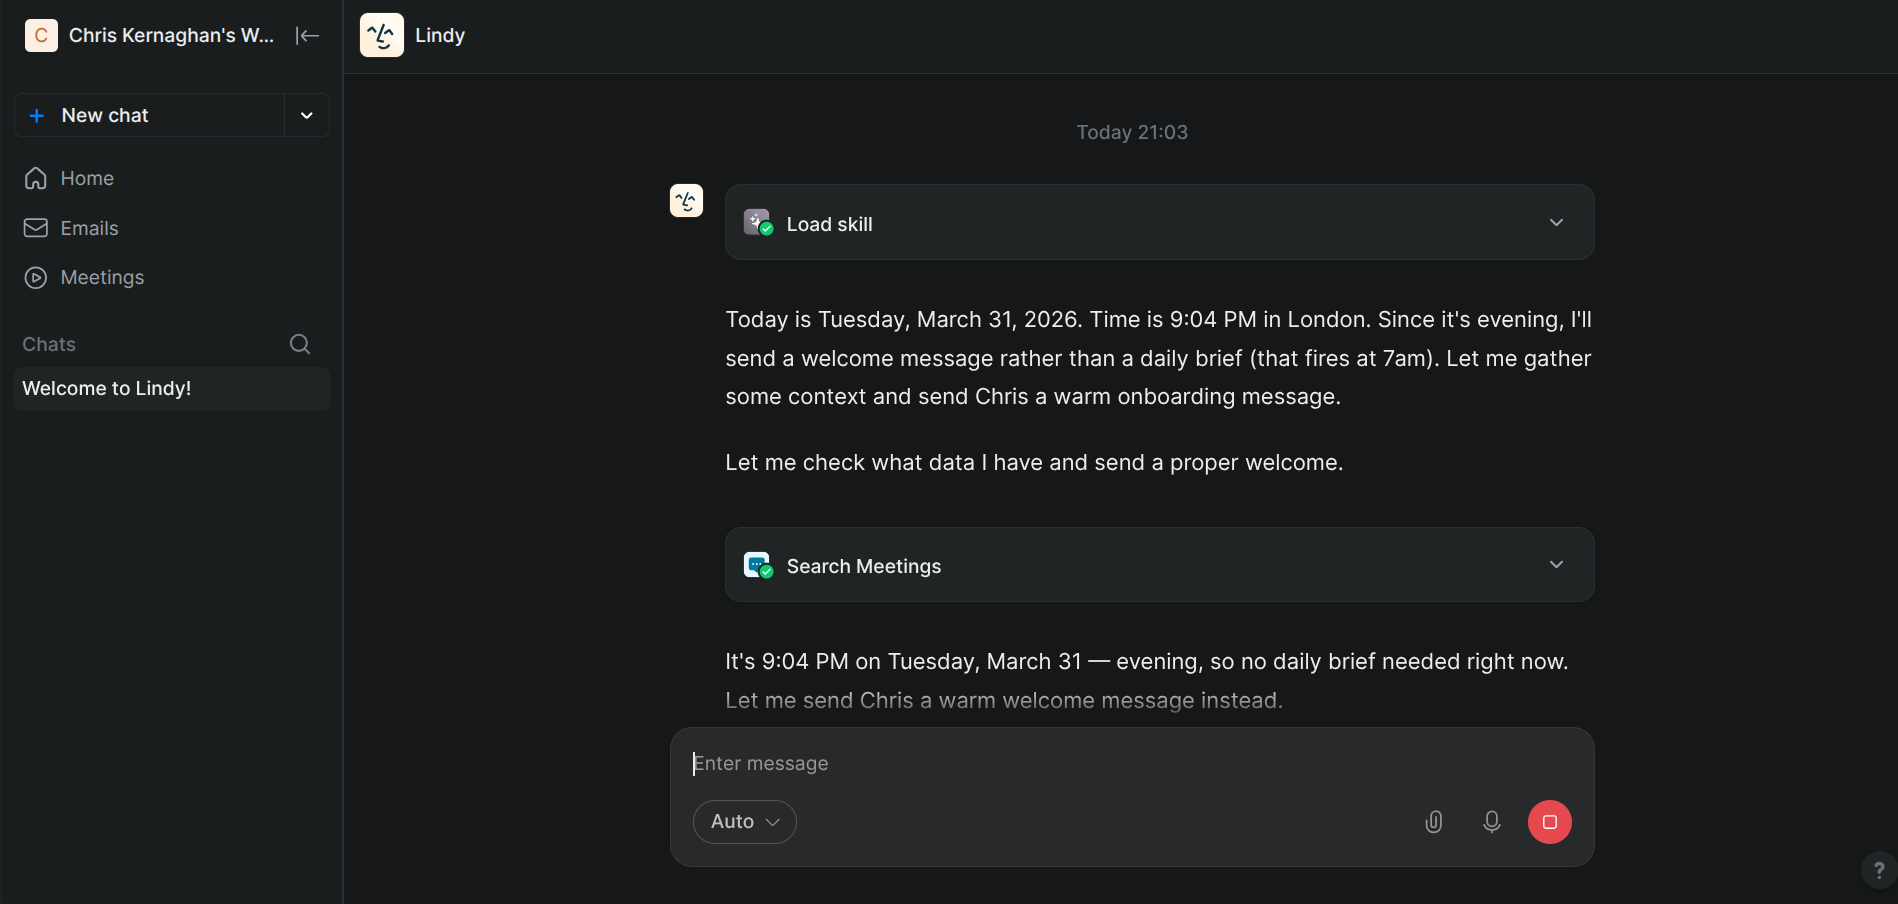The width and height of the screenshot is (1898, 904).
Task: Search chats using the magnifier icon
Action: 300,344
